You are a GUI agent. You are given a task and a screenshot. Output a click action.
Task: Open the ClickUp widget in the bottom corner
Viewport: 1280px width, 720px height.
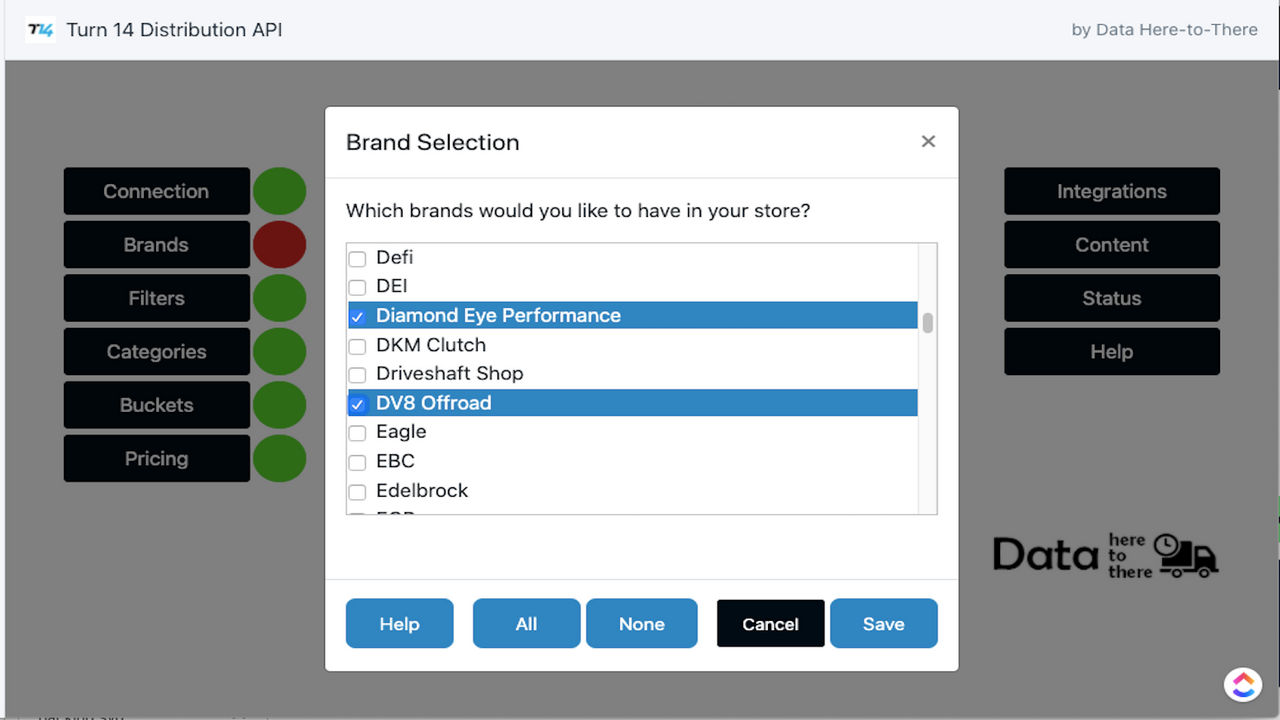coord(1242,684)
